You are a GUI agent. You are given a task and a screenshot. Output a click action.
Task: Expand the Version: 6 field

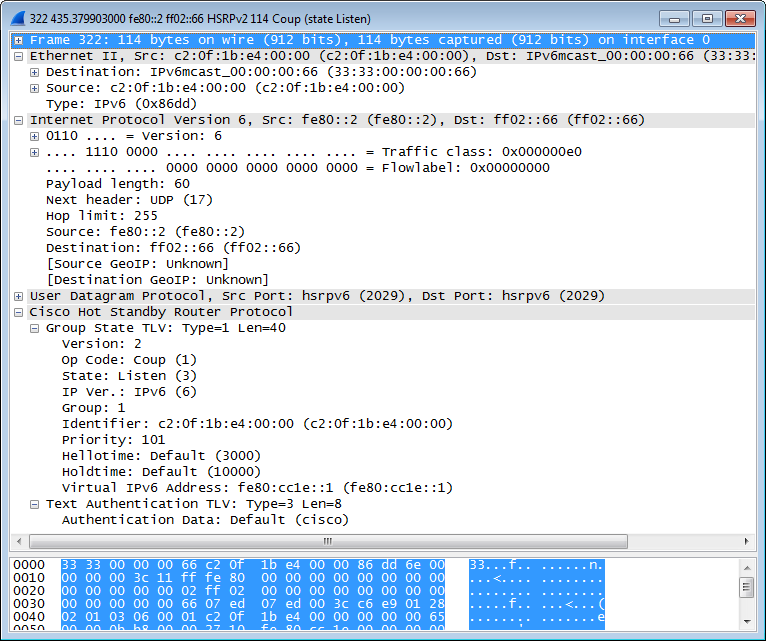pos(34,136)
